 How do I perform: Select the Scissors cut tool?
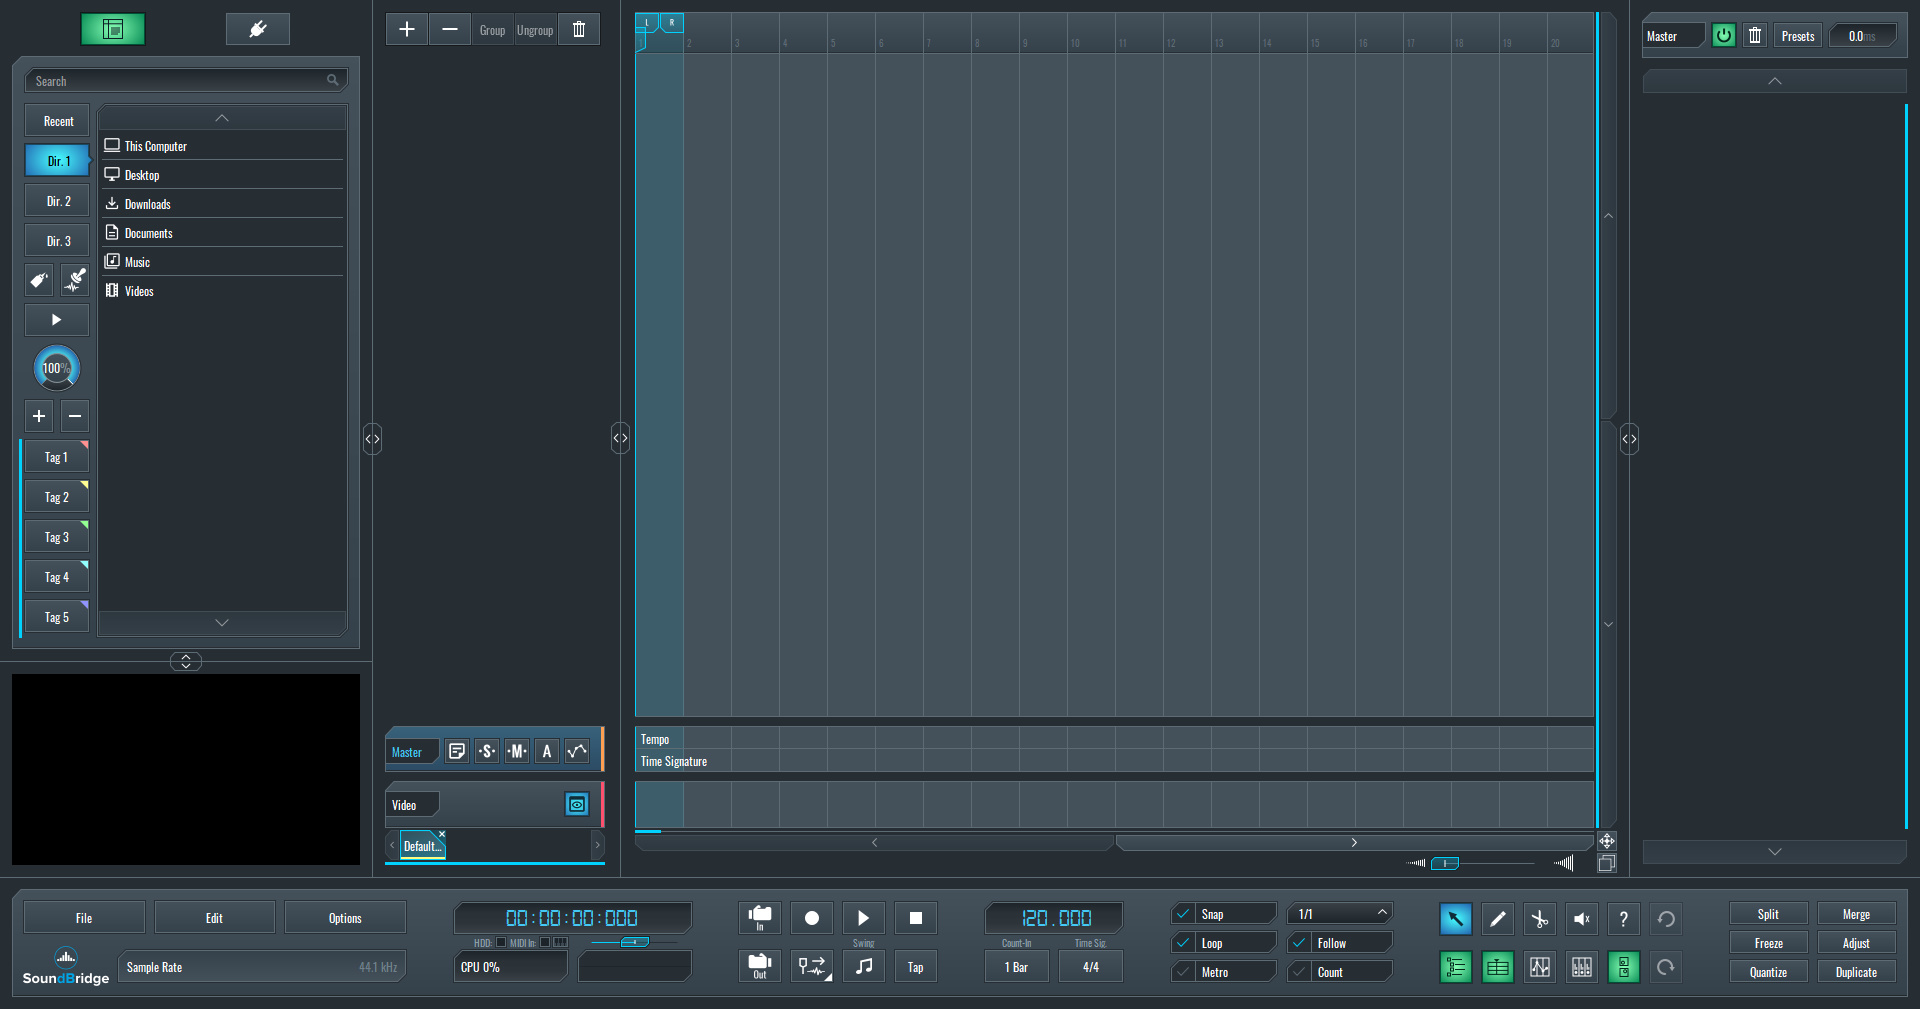coord(1539,919)
